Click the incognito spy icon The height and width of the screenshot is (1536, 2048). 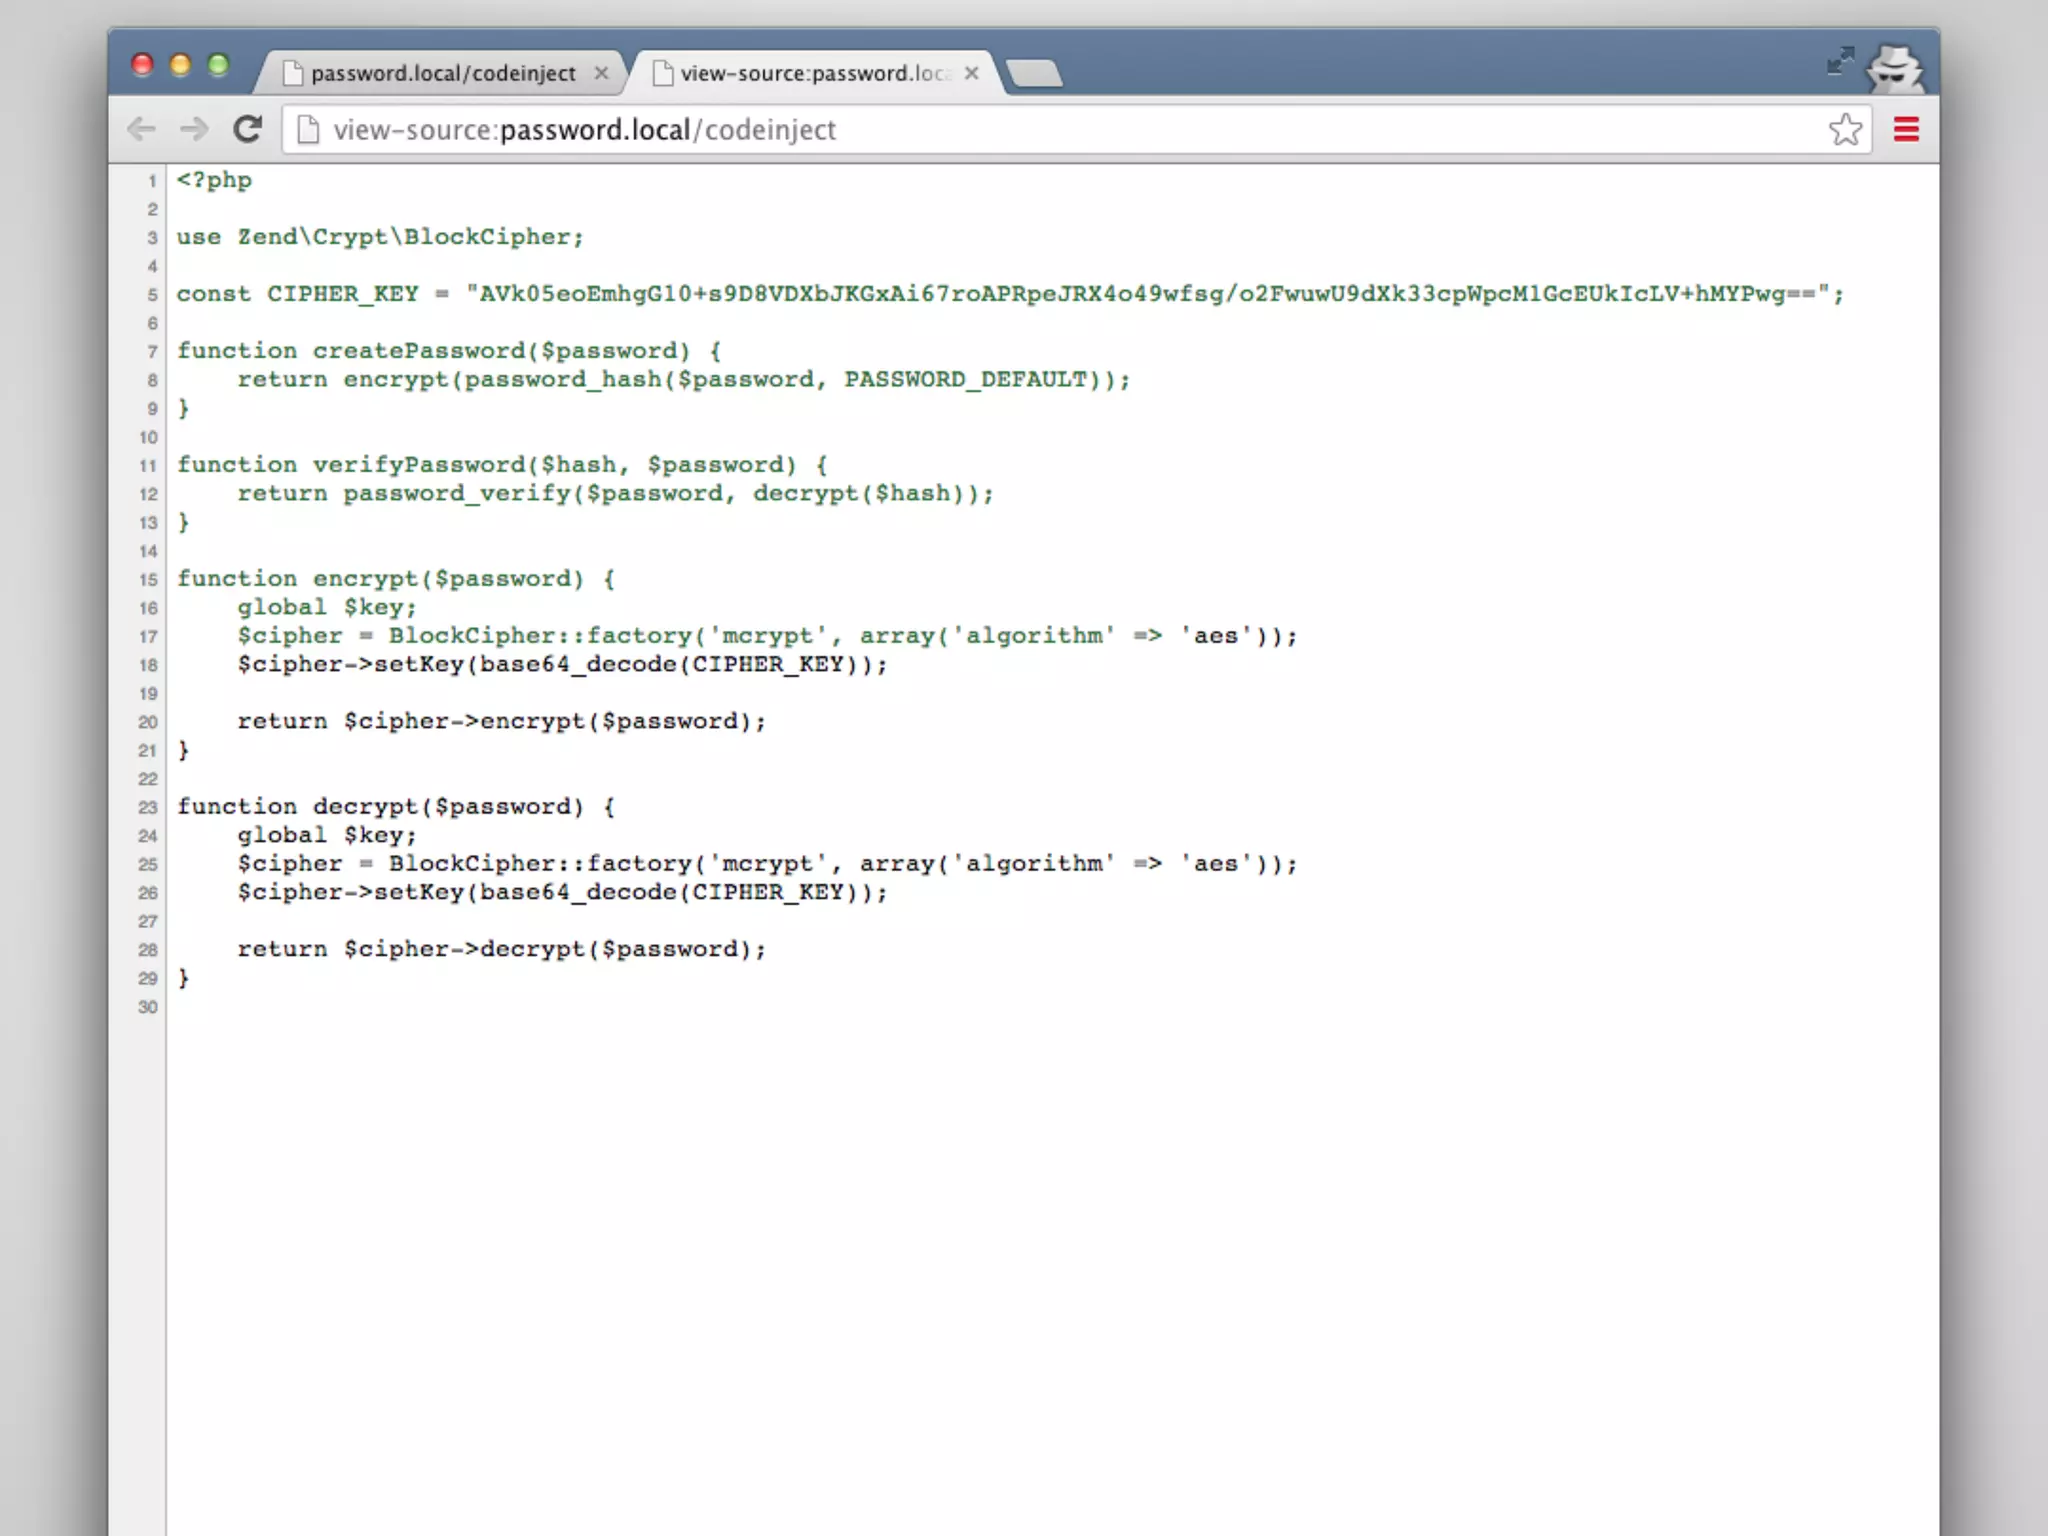(x=1895, y=69)
